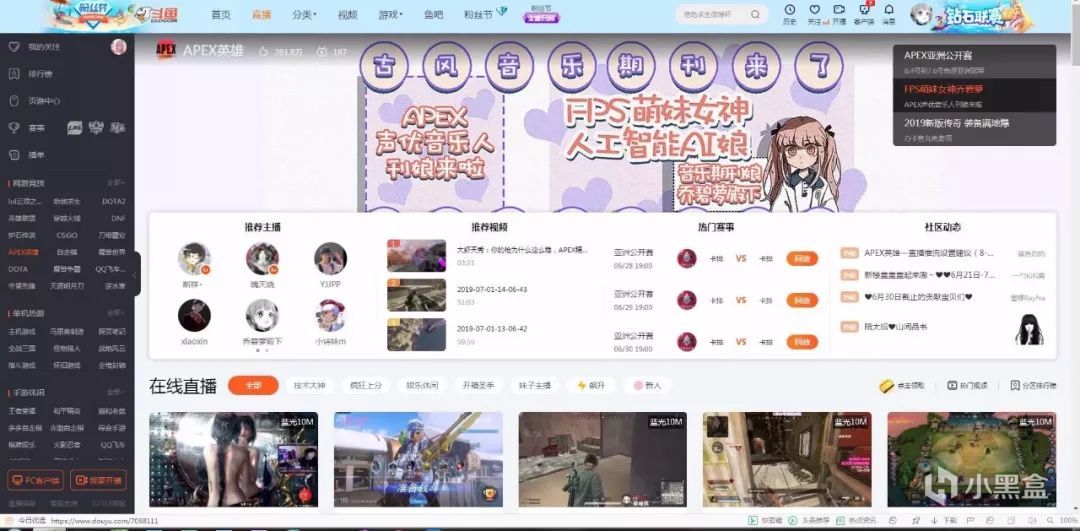Select the 技术大神 stream filter

[x=311, y=385]
